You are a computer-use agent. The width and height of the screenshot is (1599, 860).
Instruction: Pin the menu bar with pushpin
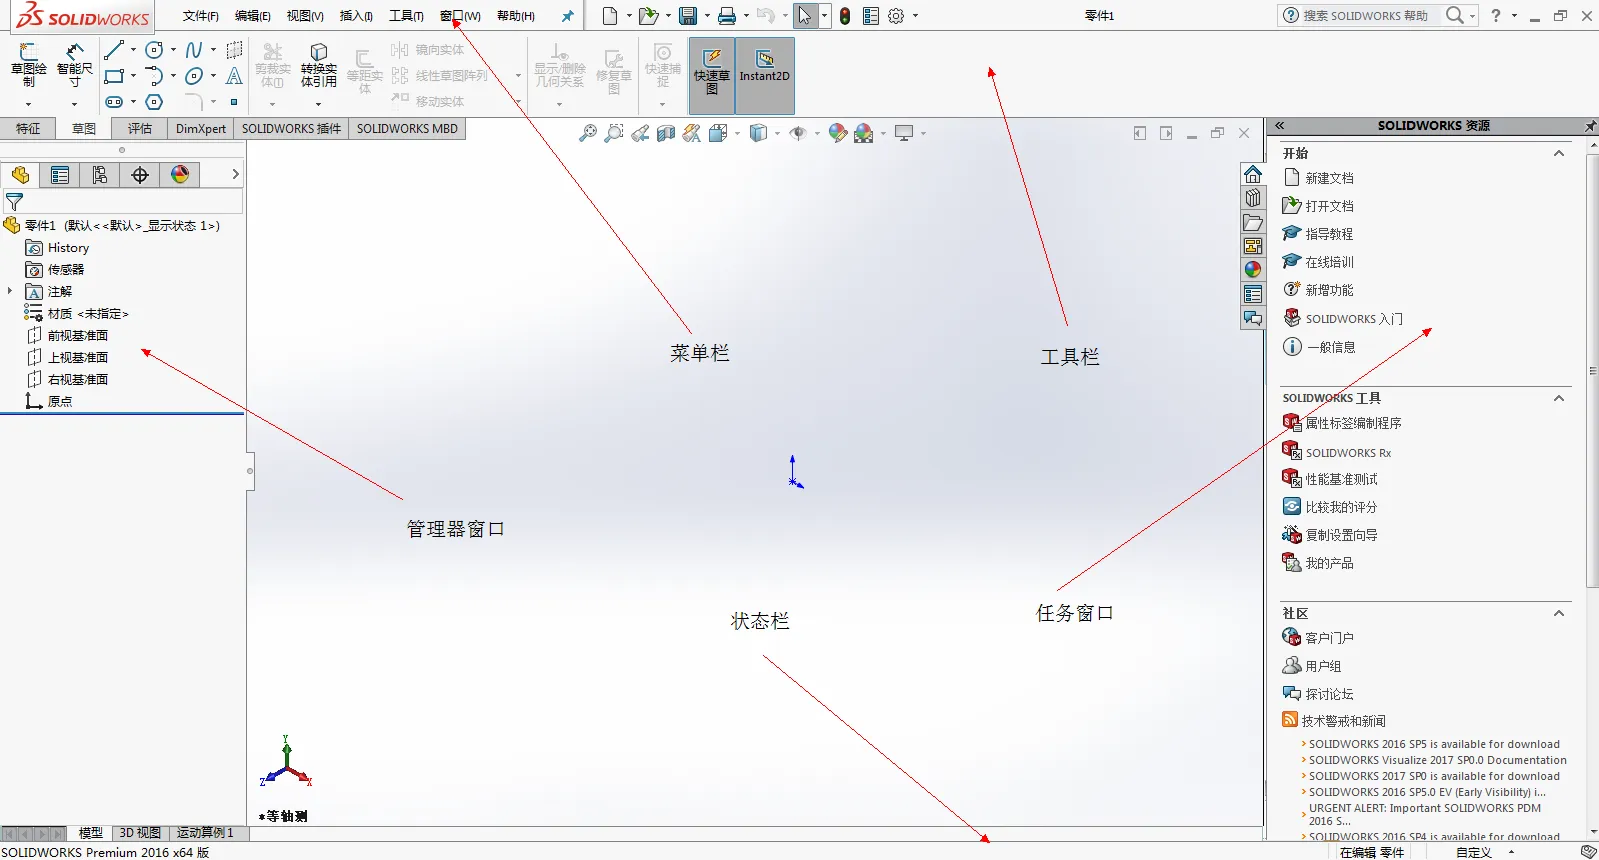[x=568, y=16]
